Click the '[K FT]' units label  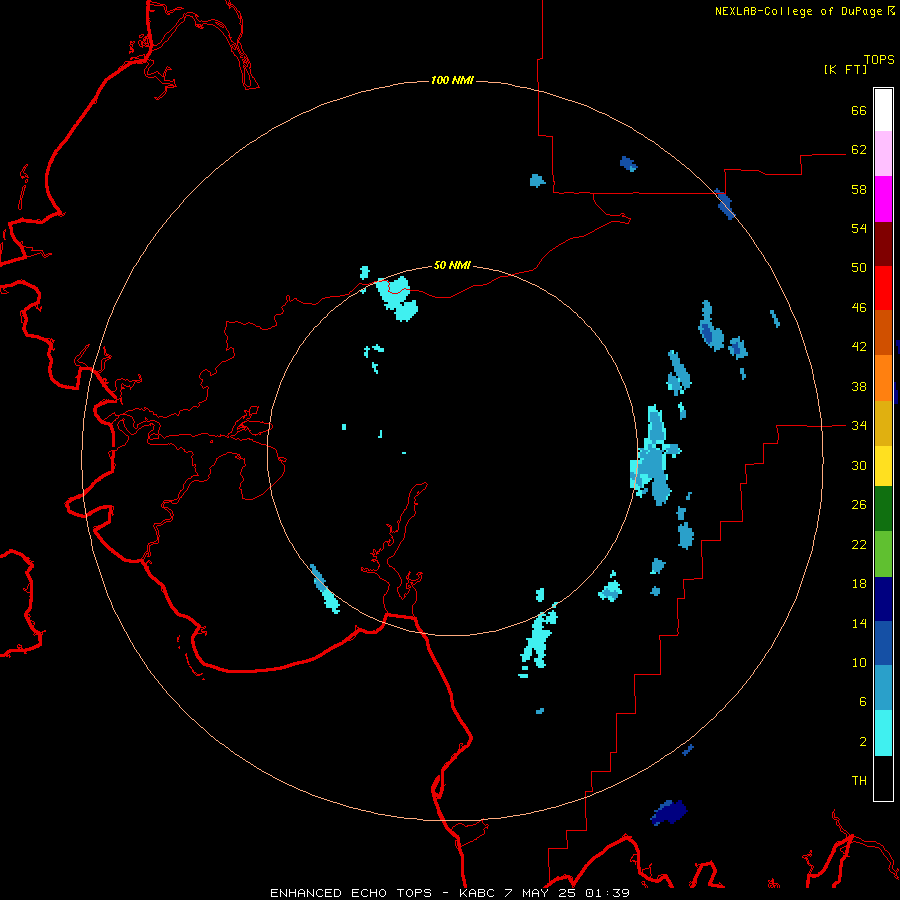[x=845, y=69]
